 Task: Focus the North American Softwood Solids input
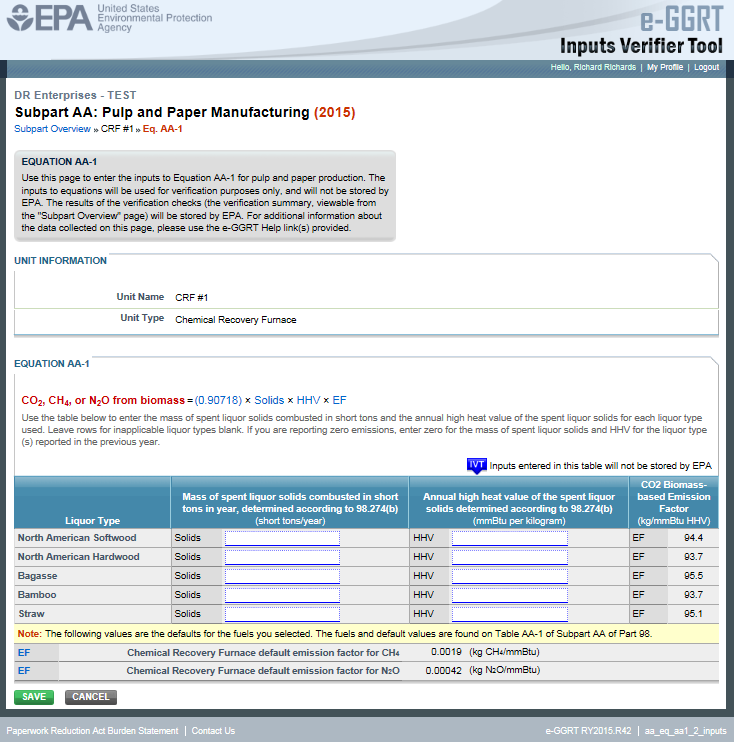(283, 538)
